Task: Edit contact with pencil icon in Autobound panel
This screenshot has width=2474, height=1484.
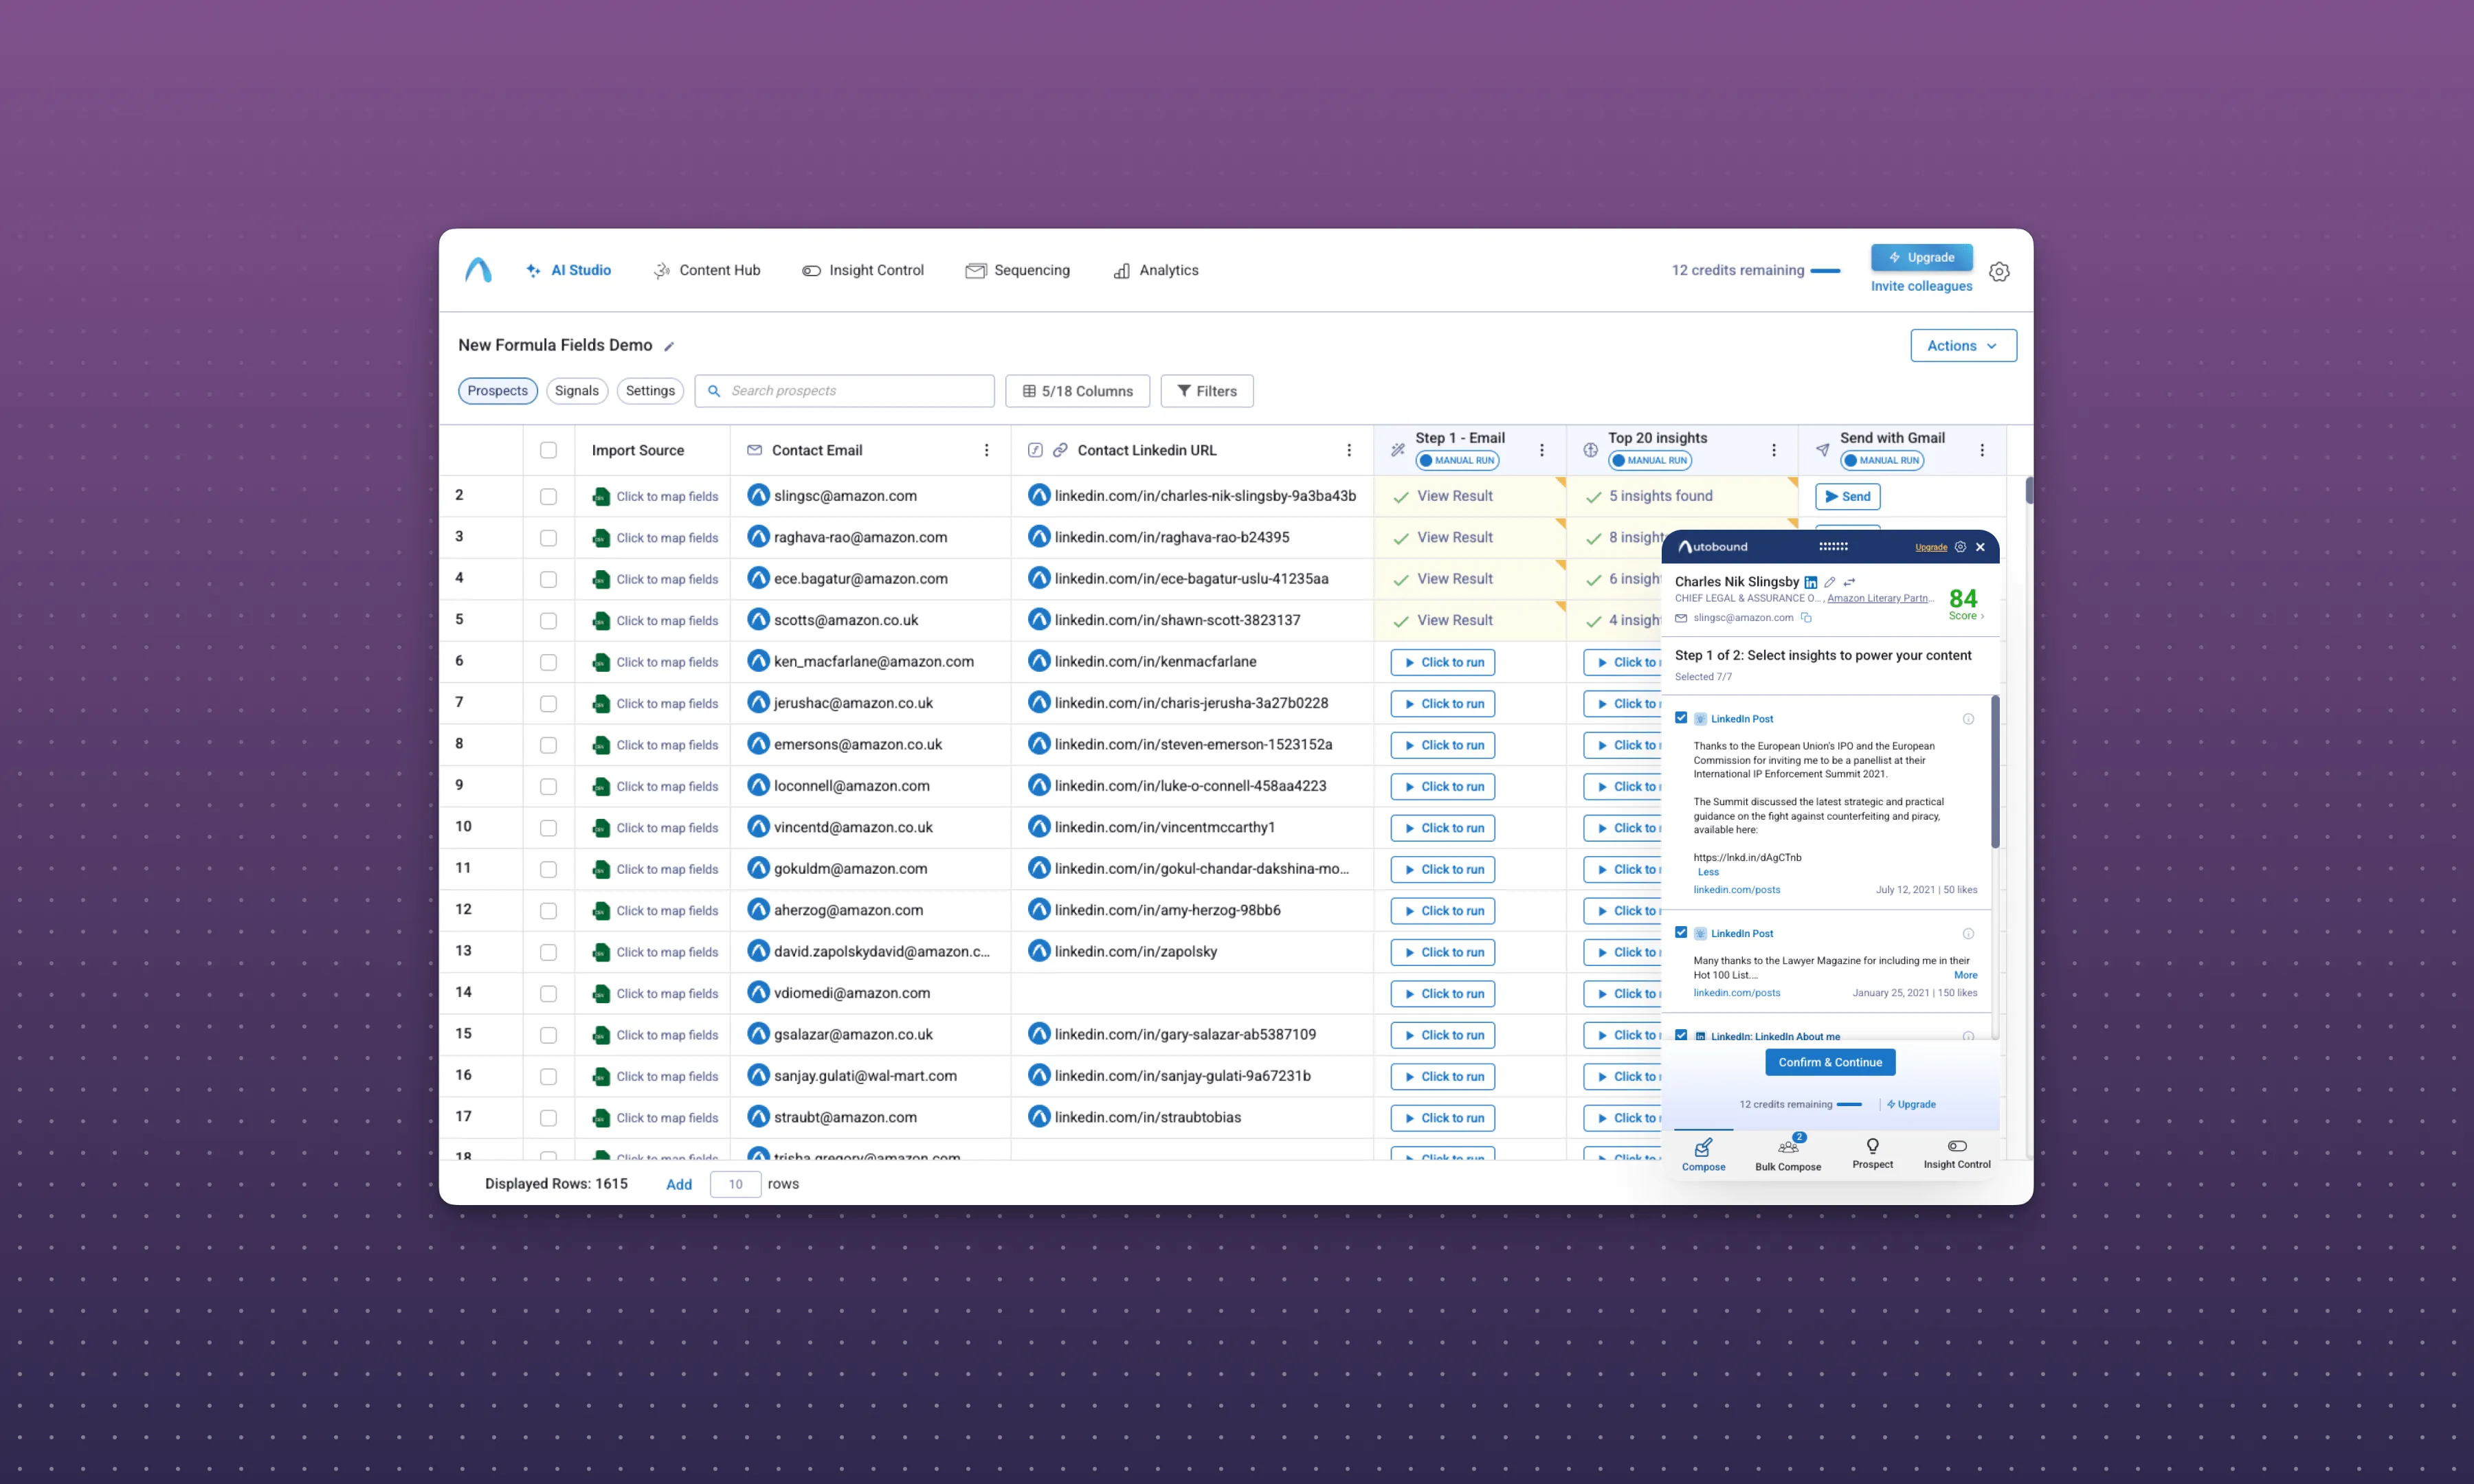Action: (1829, 582)
